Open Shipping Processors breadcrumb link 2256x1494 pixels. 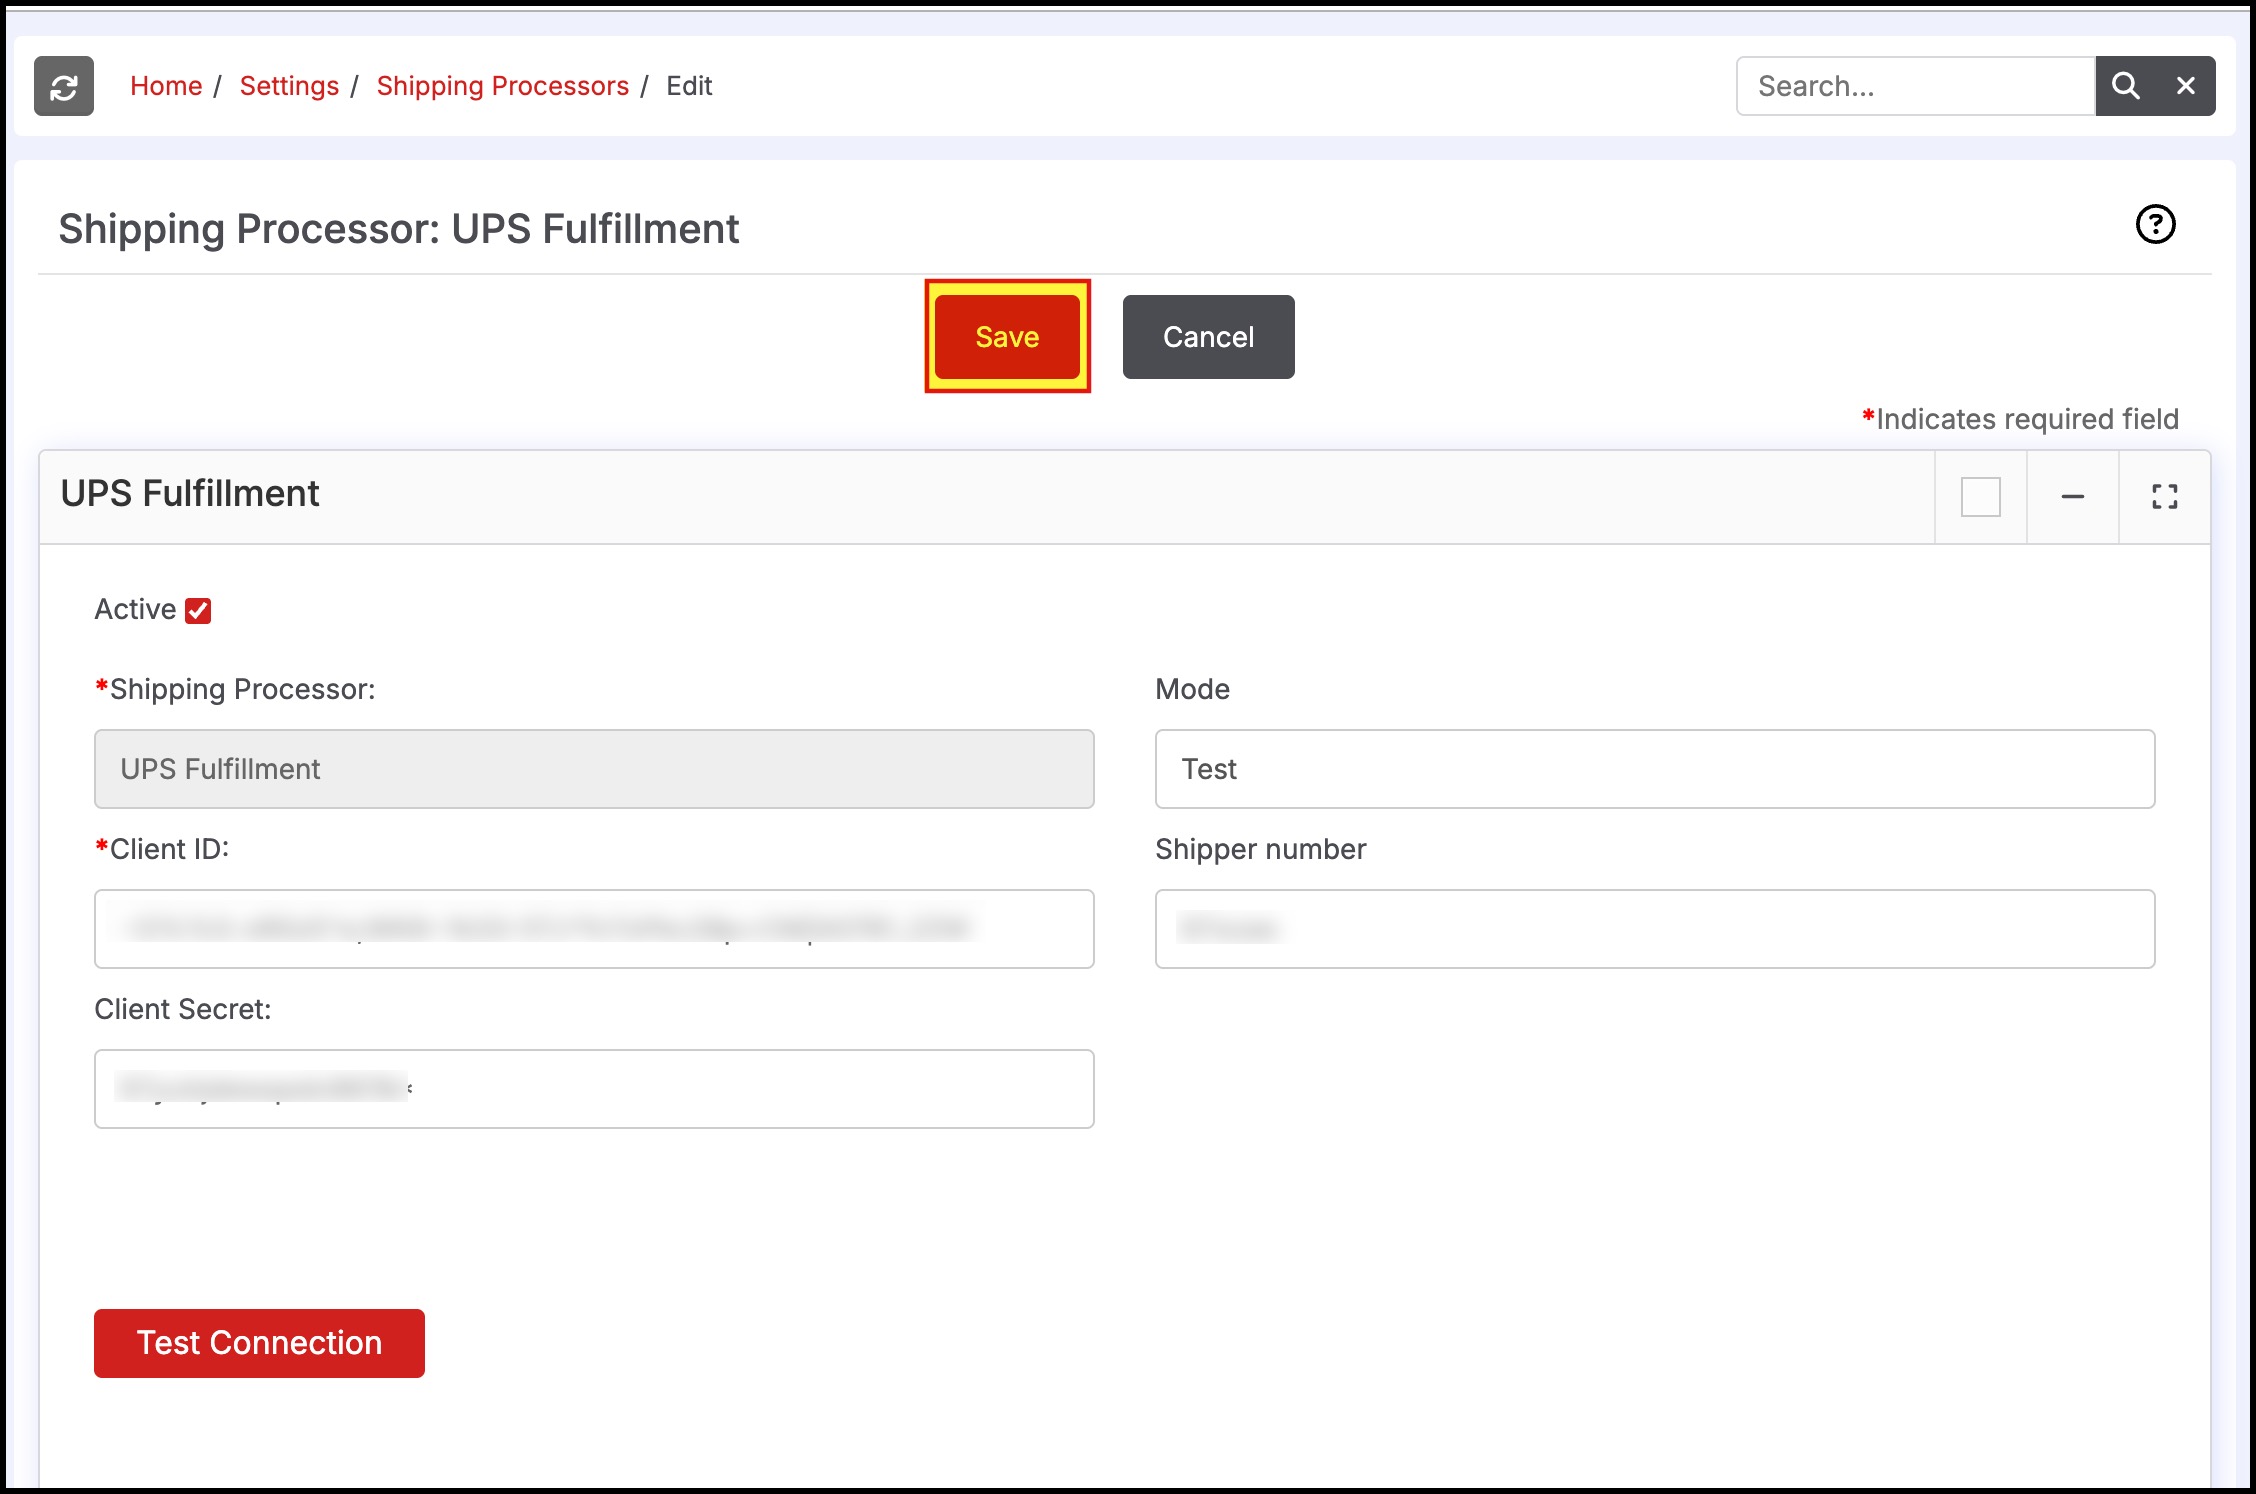pos(502,86)
